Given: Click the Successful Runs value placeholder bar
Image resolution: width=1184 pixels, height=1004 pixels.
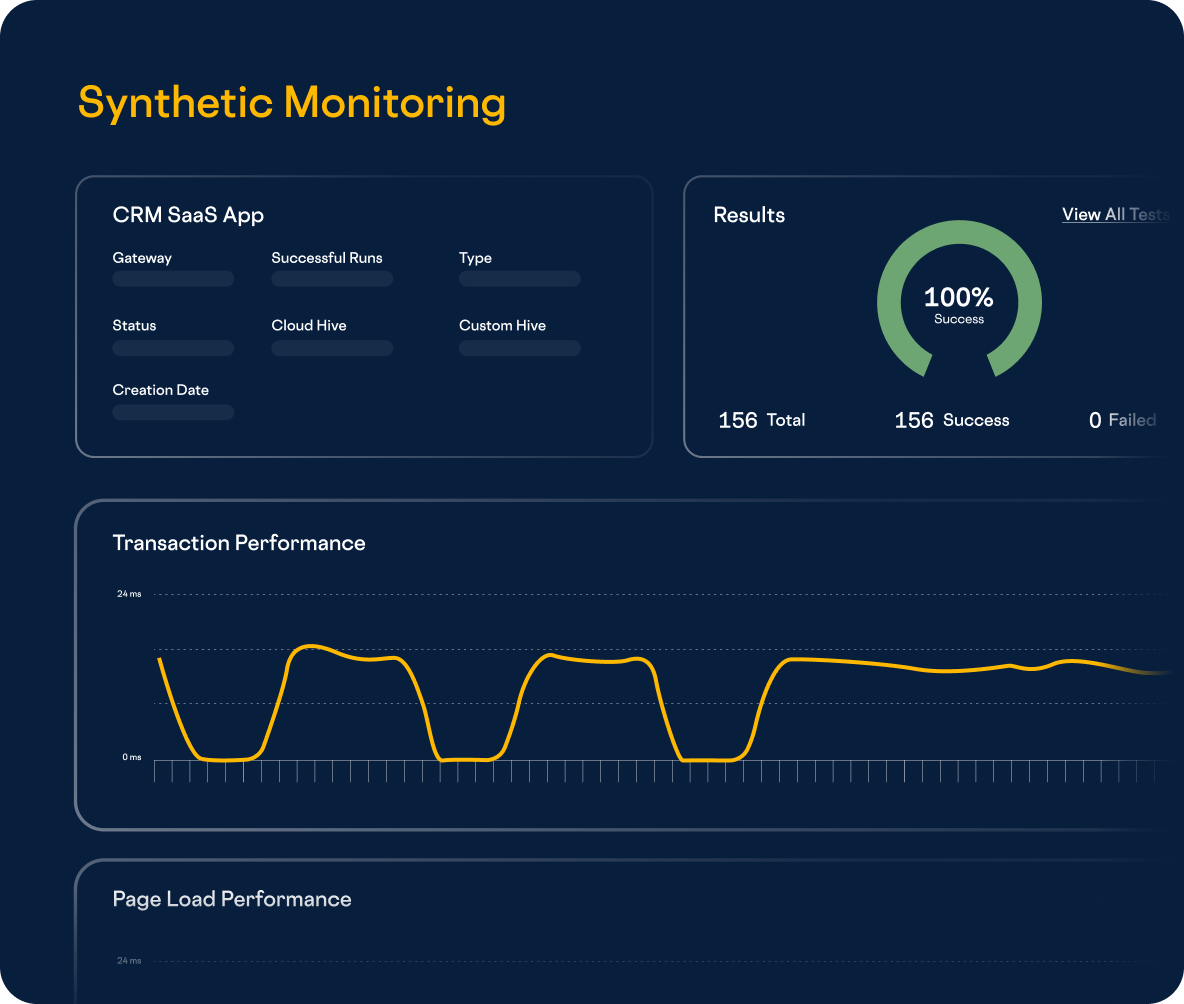Looking at the screenshot, I should click(332, 279).
